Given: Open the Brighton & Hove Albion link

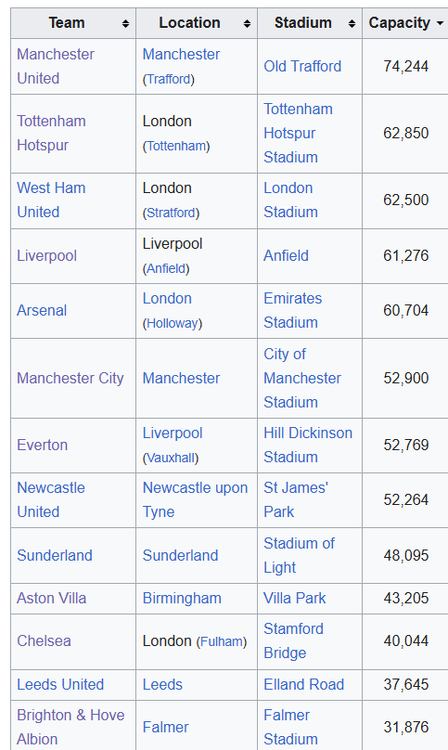Looking at the screenshot, I should 71,727.
